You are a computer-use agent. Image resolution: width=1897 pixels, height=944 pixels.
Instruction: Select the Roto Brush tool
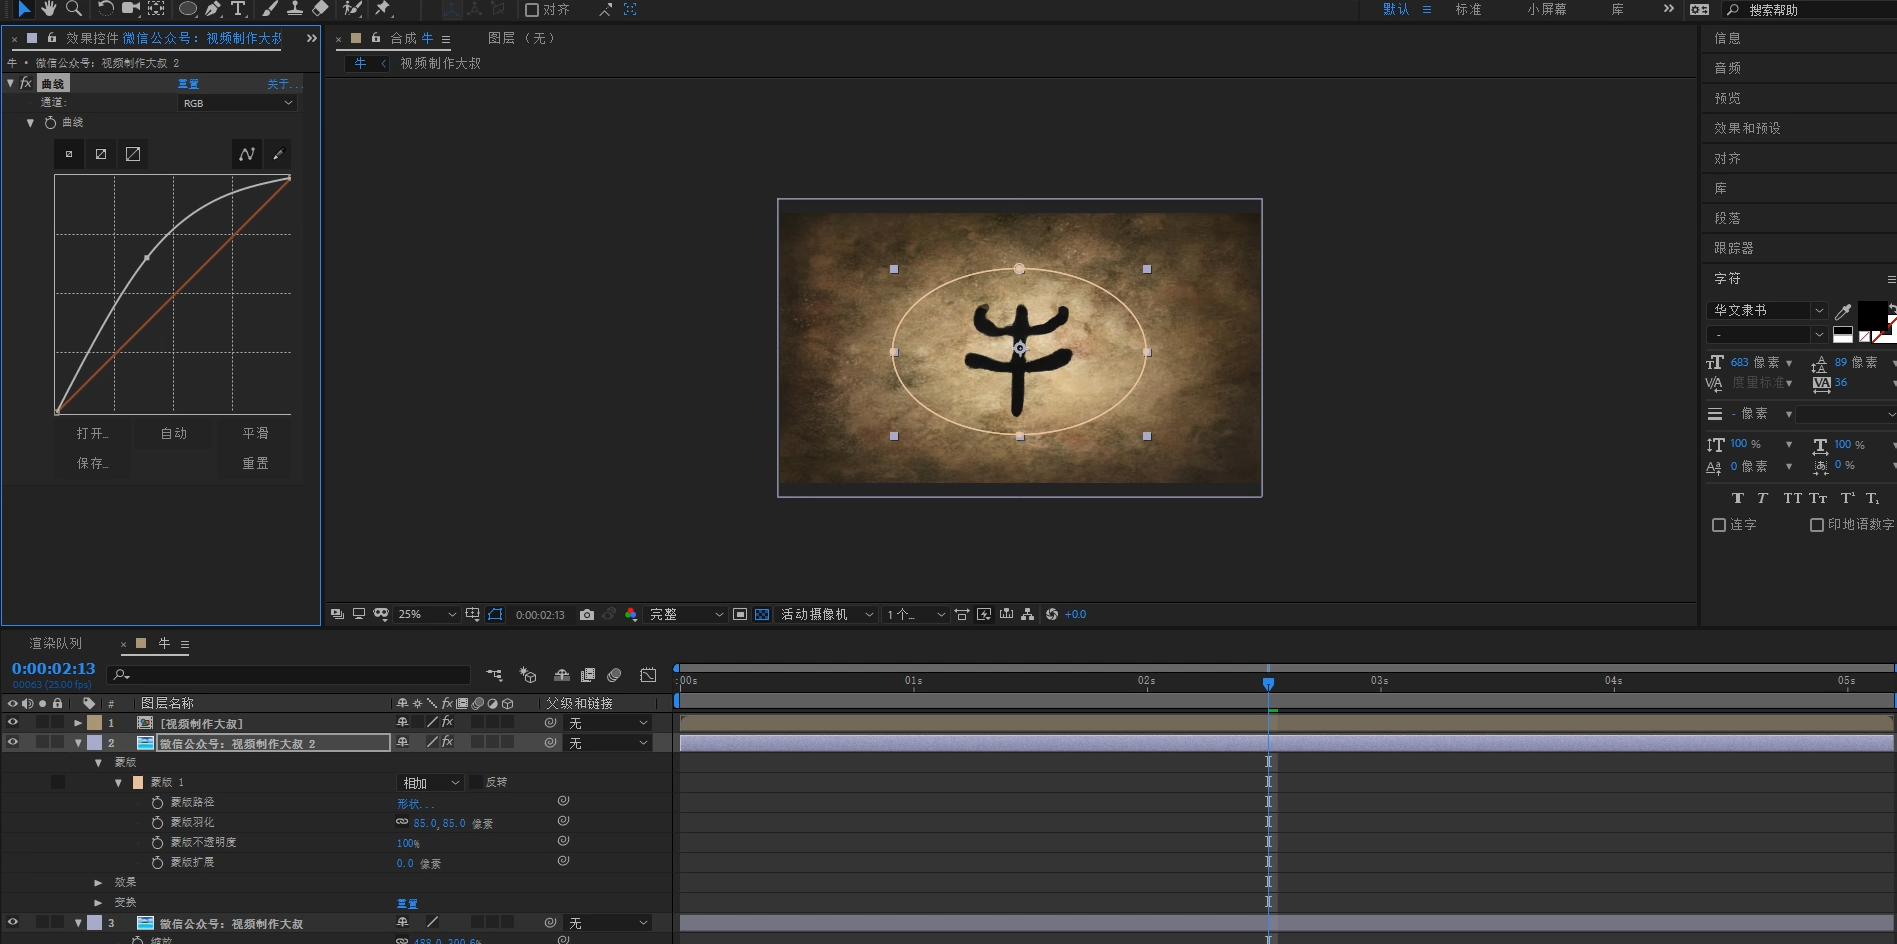coord(352,9)
